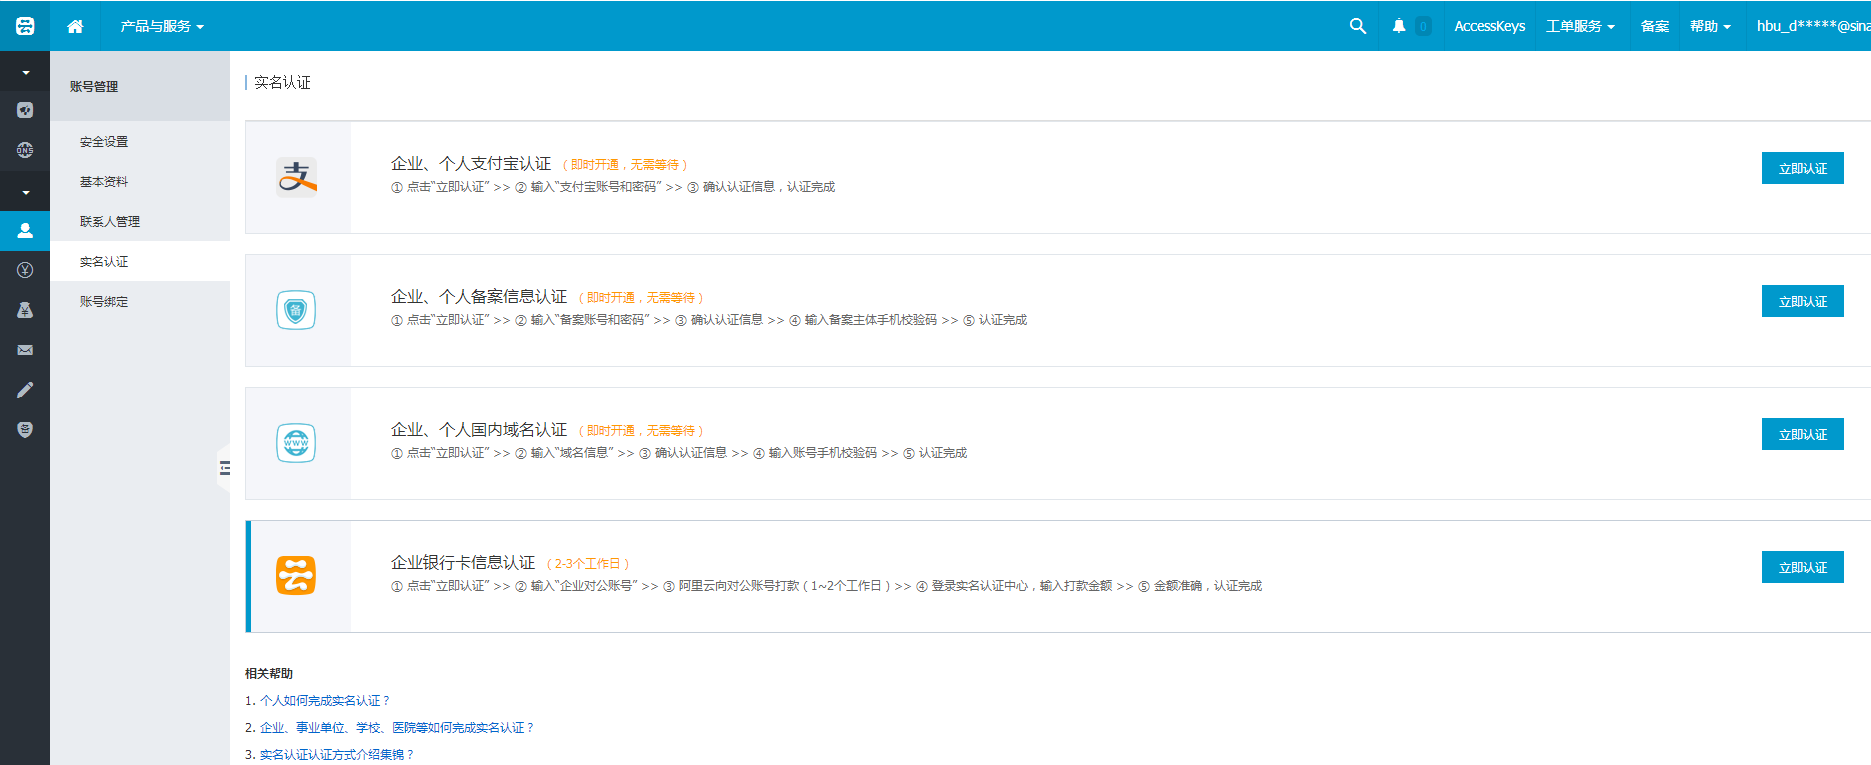Open notifications bell icon
The width and height of the screenshot is (1871, 765).
[1399, 26]
